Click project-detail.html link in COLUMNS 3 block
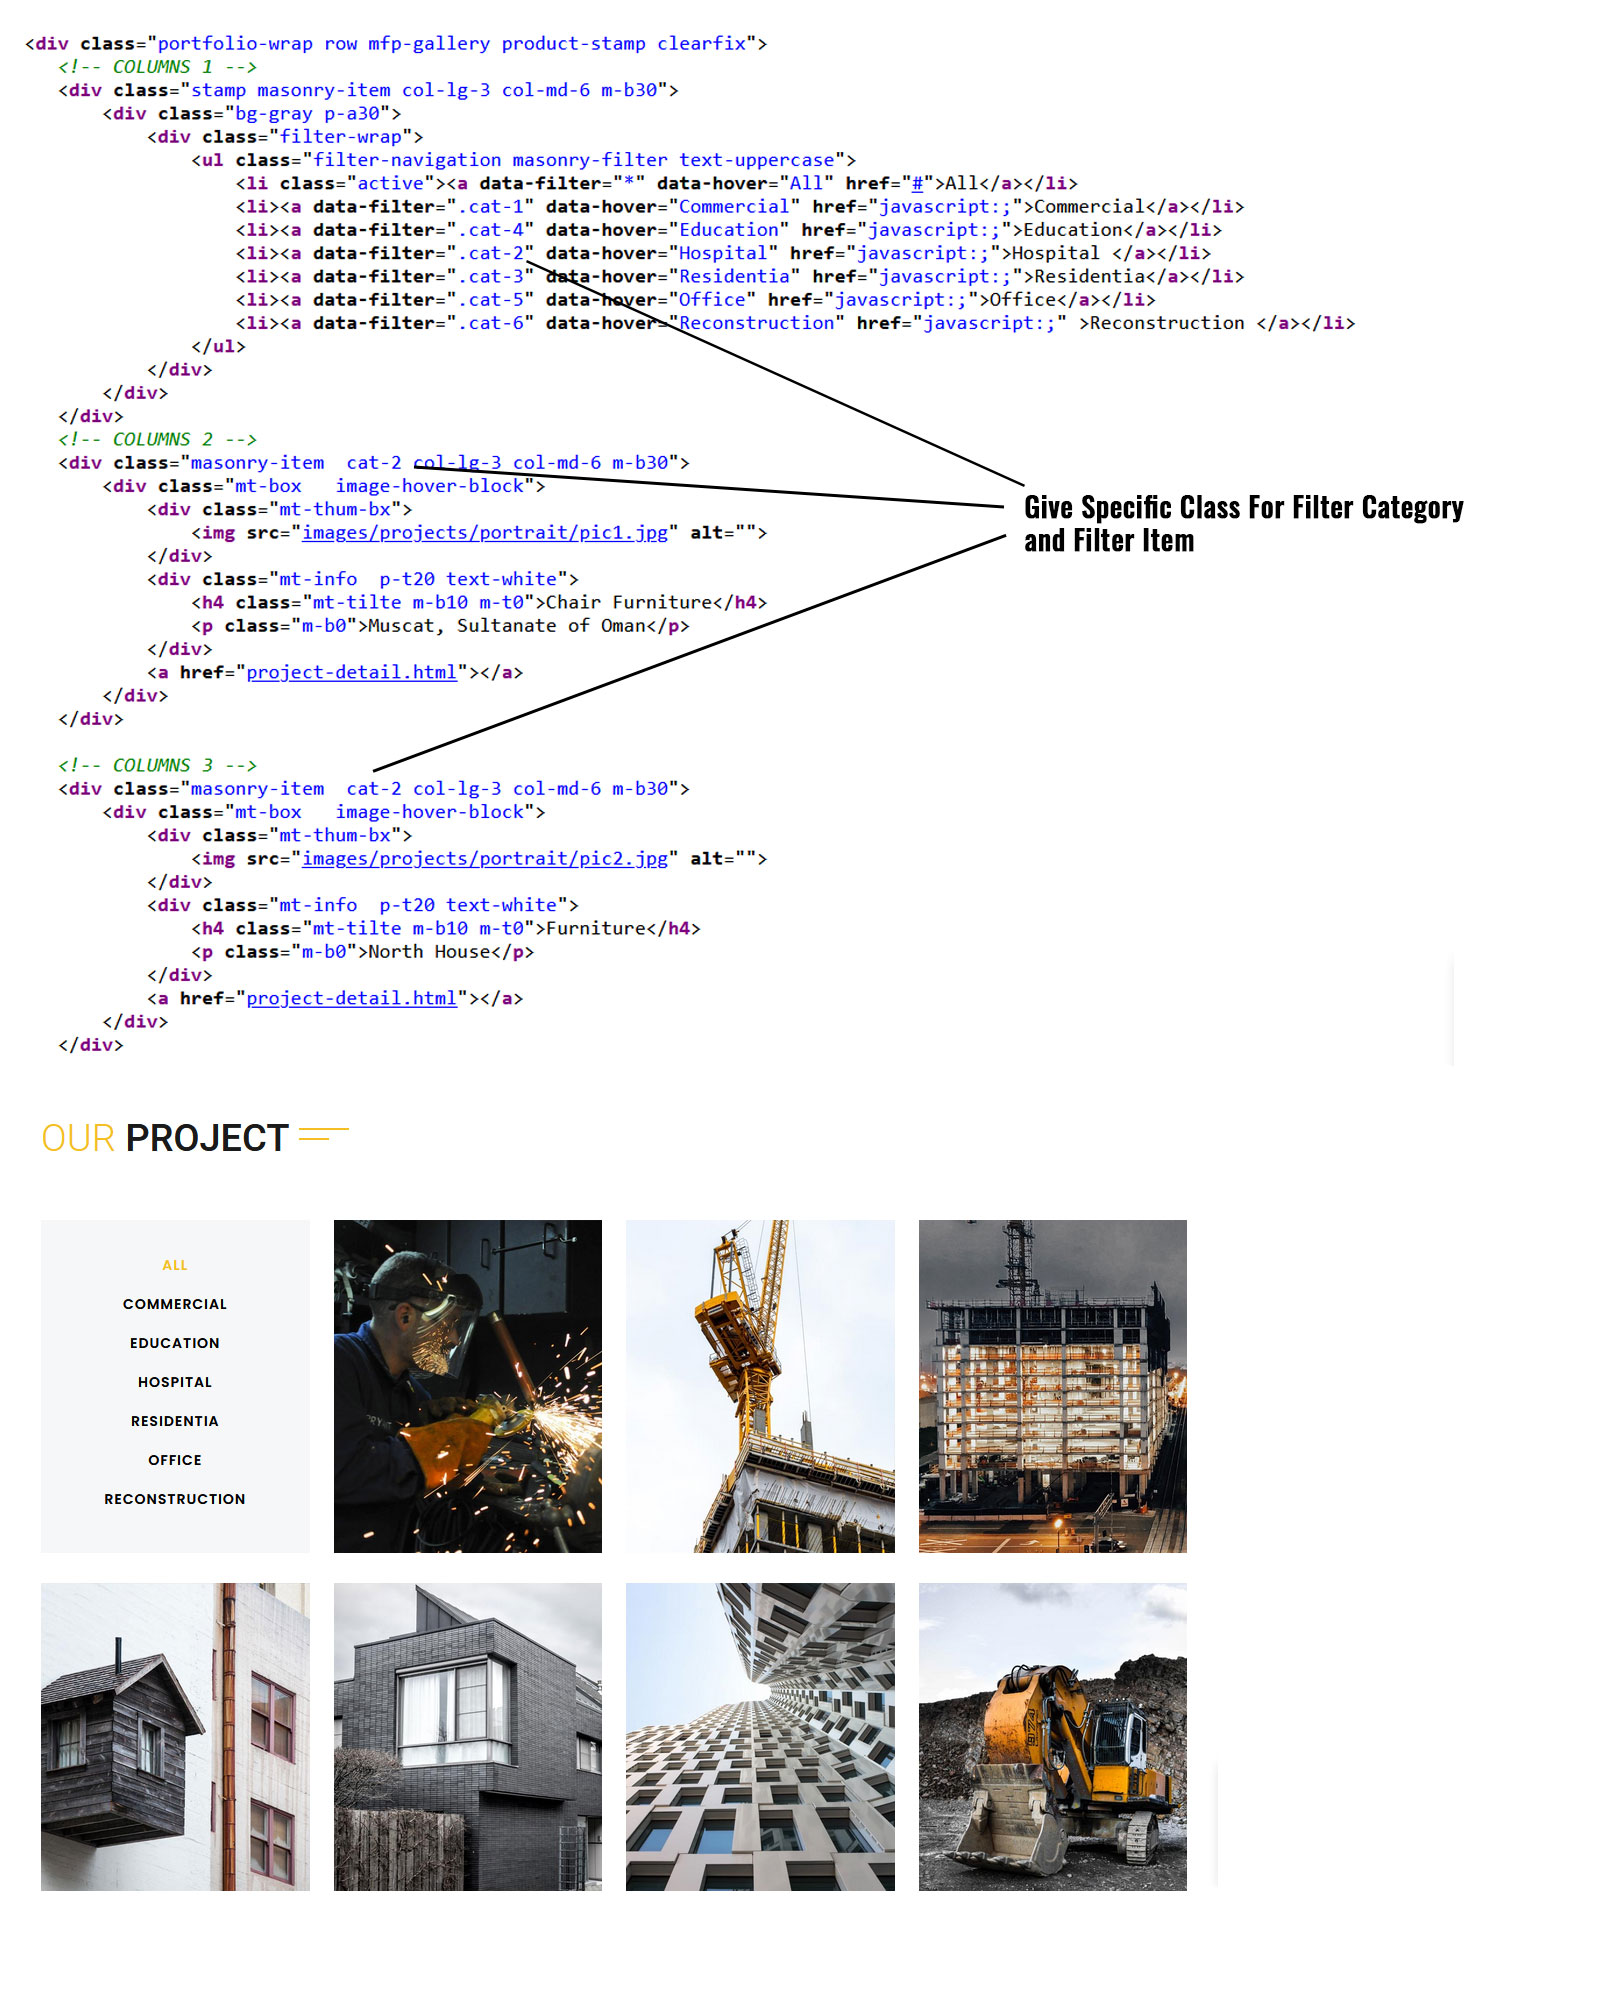The image size is (1600, 2000). coord(352,999)
